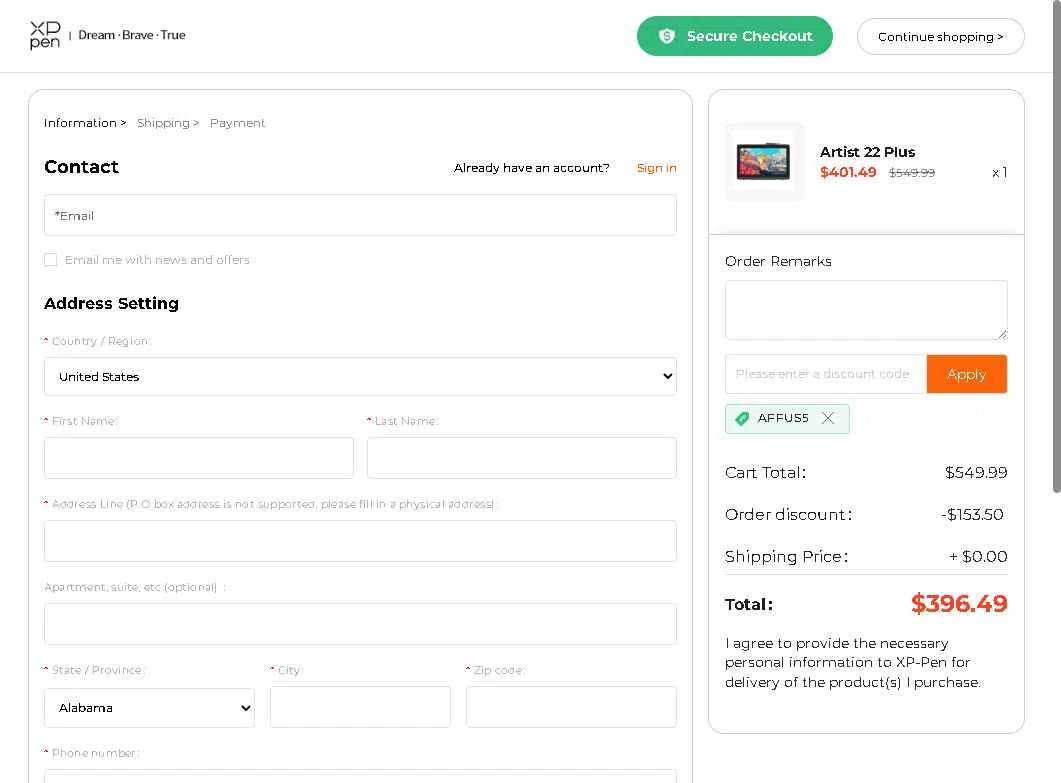Focus the Address Line field

360,541
